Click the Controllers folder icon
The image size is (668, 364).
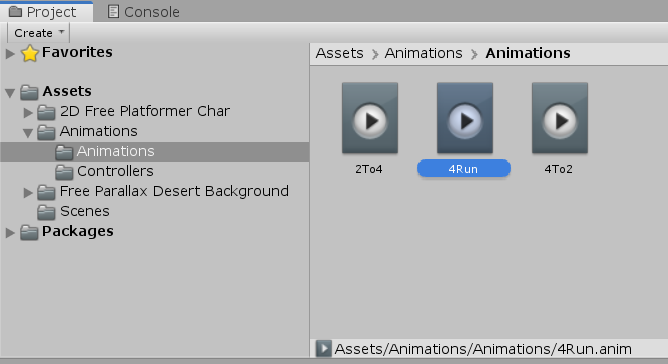click(64, 172)
